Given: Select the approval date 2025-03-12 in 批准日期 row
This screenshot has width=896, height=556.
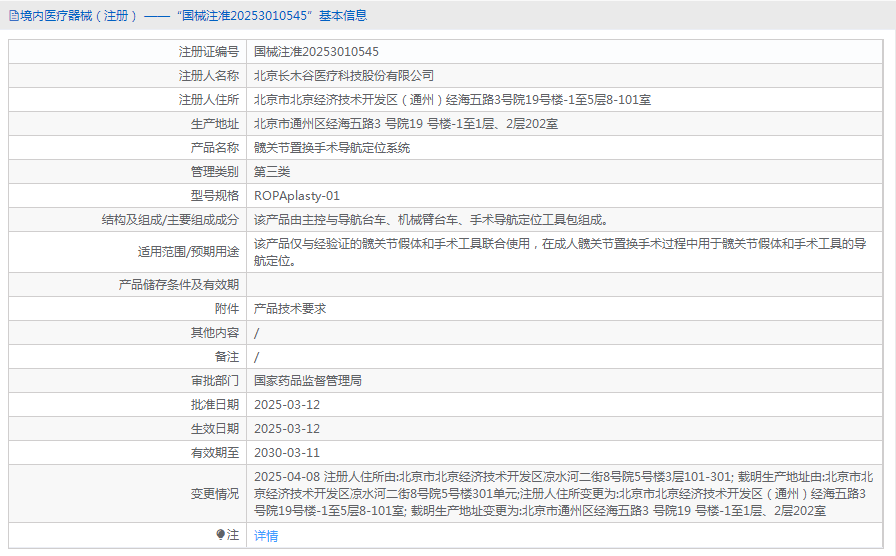Looking at the screenshot, I should tap(287, 405).
